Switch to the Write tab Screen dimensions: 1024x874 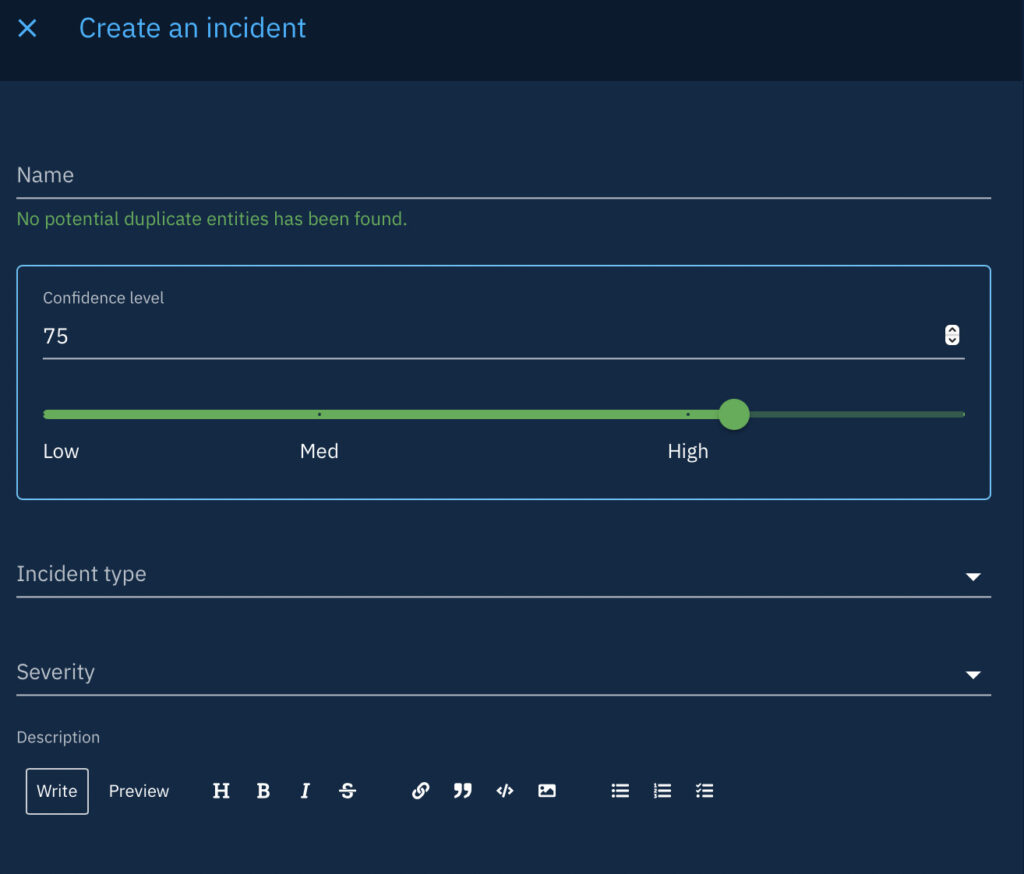[x=57, y=791]
